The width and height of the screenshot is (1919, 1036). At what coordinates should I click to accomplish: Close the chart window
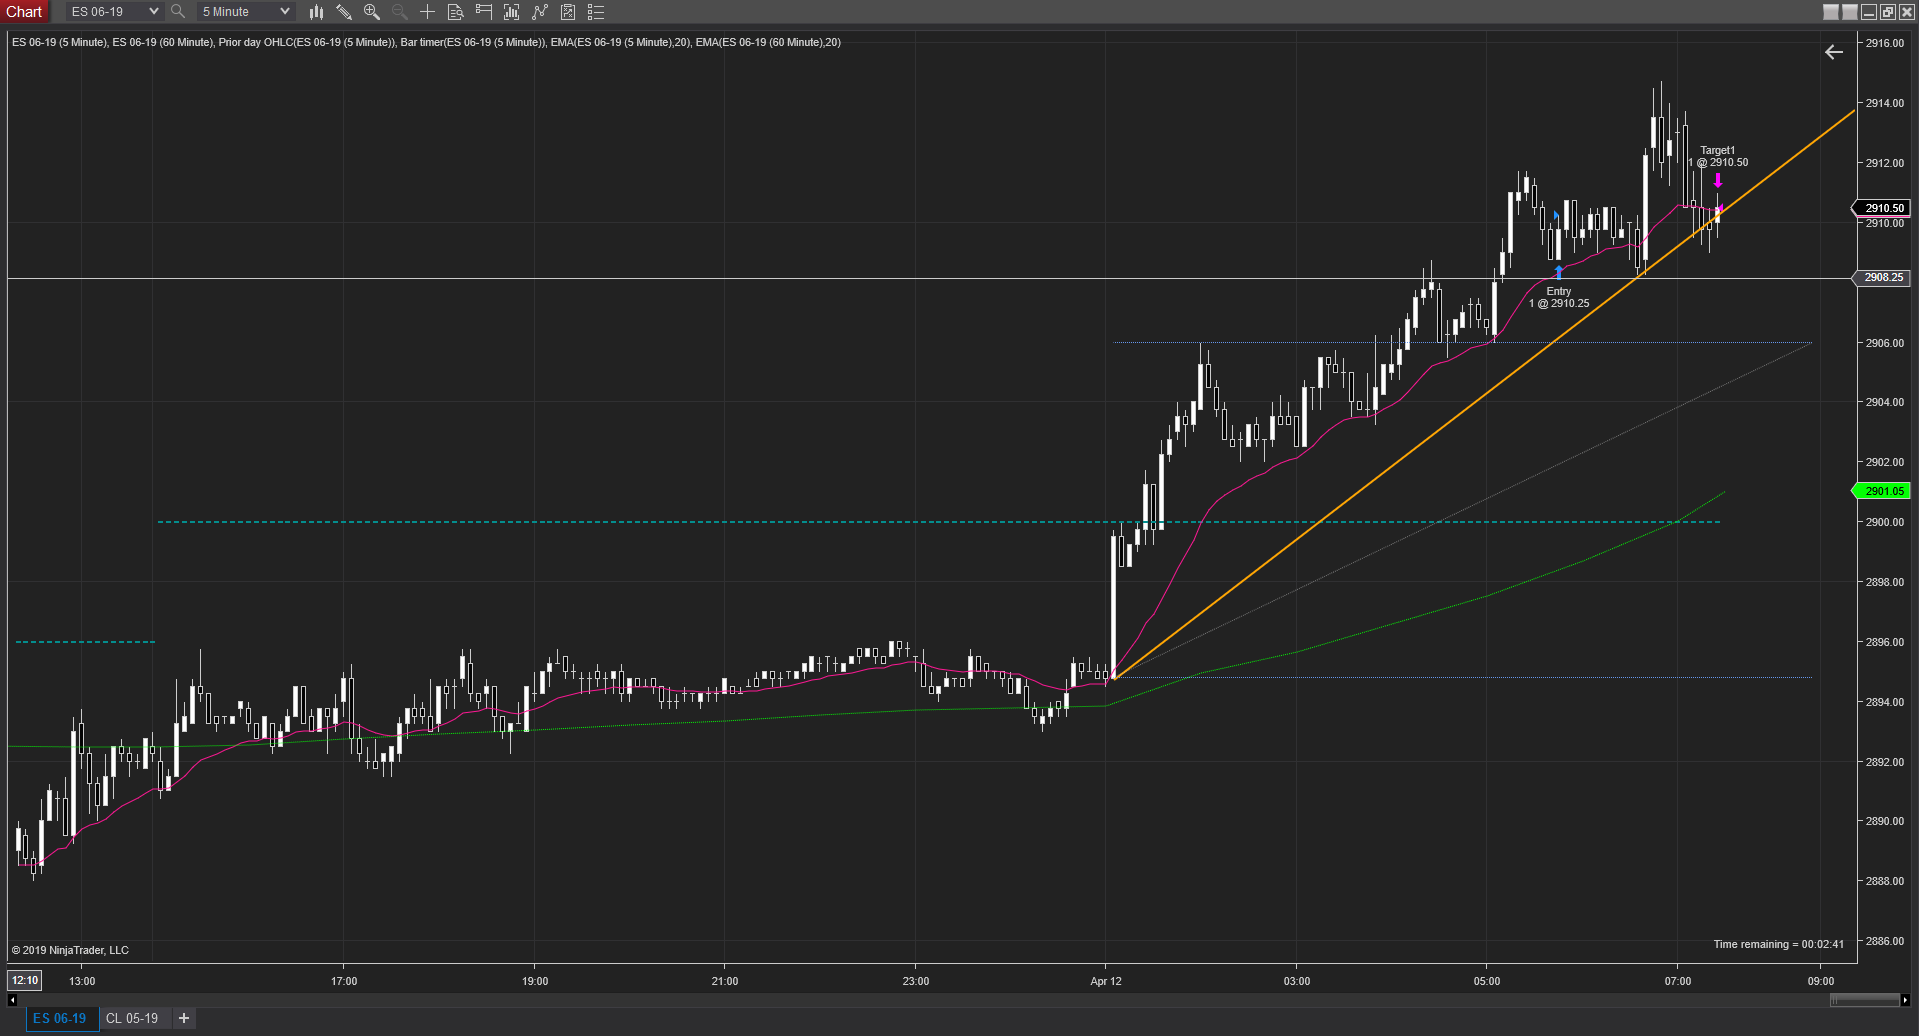pos(1906,12)
